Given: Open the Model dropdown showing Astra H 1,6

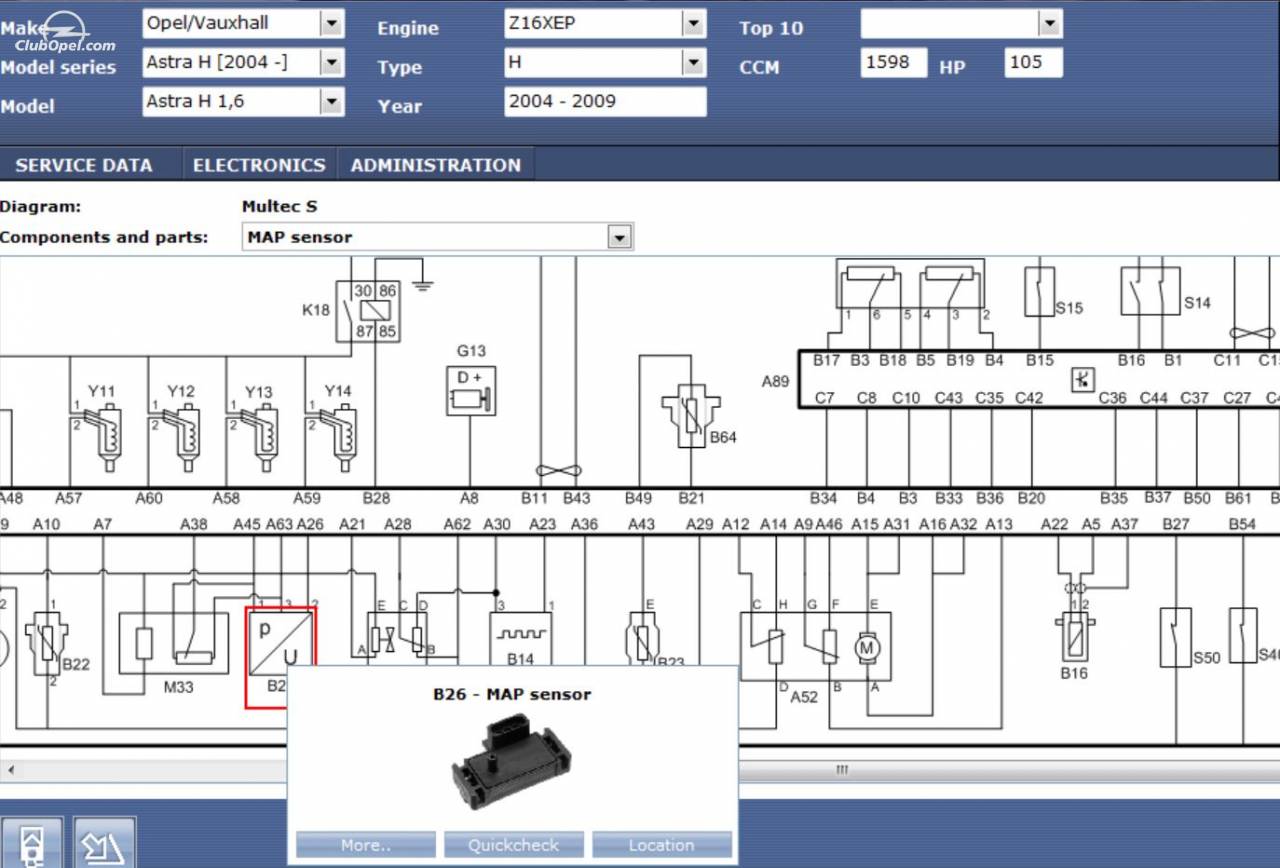Looking at the screenshot, I should (x=332, y=101).
